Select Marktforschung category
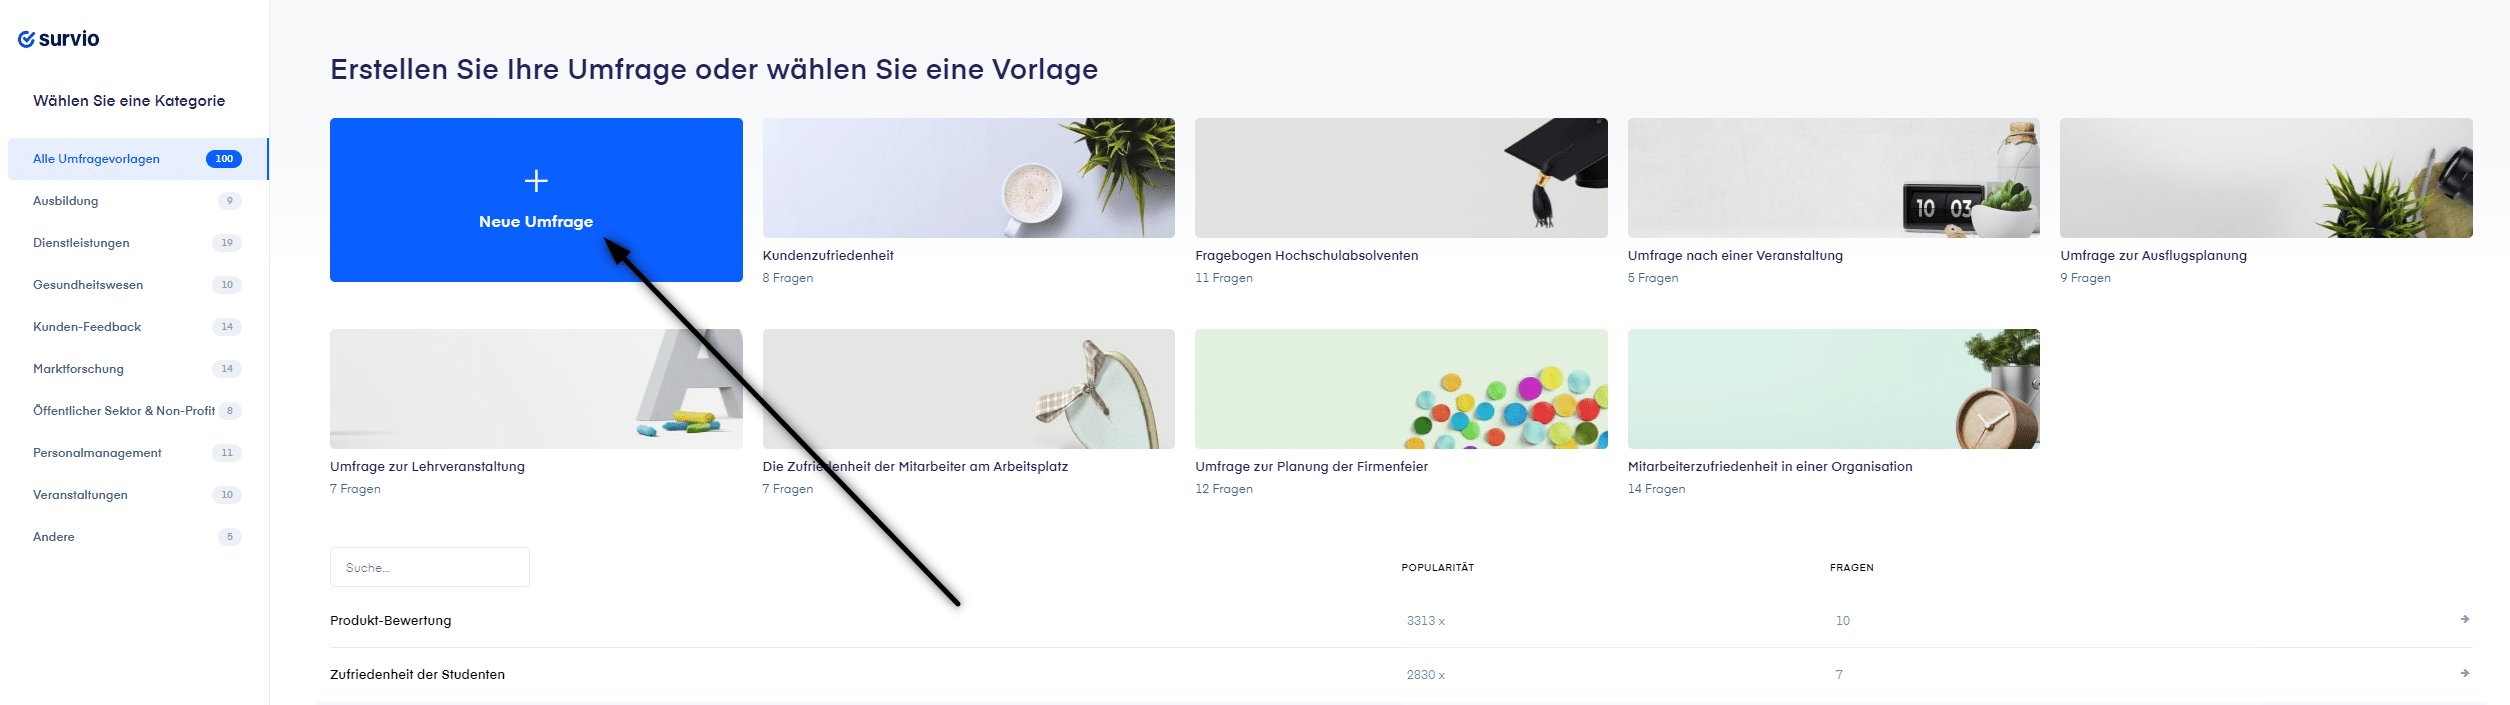 (138, 369)
